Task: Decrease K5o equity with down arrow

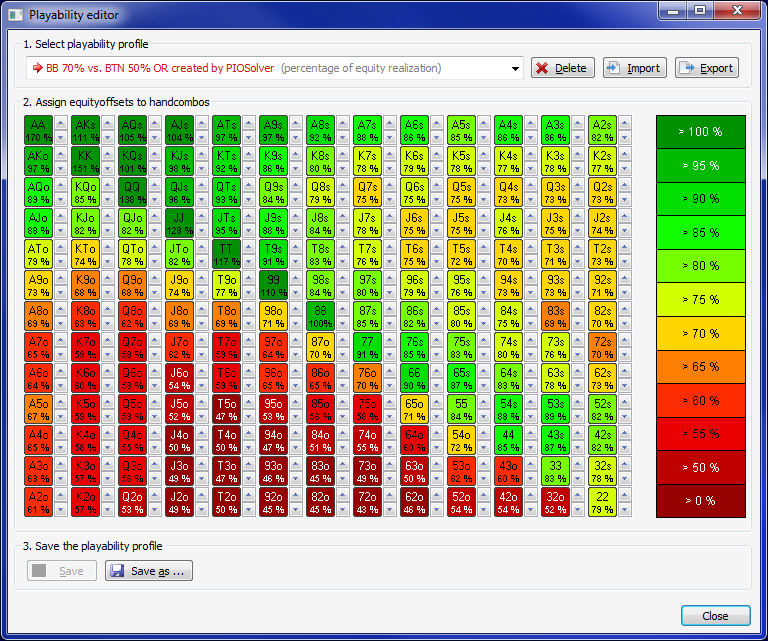Action: 108,416
